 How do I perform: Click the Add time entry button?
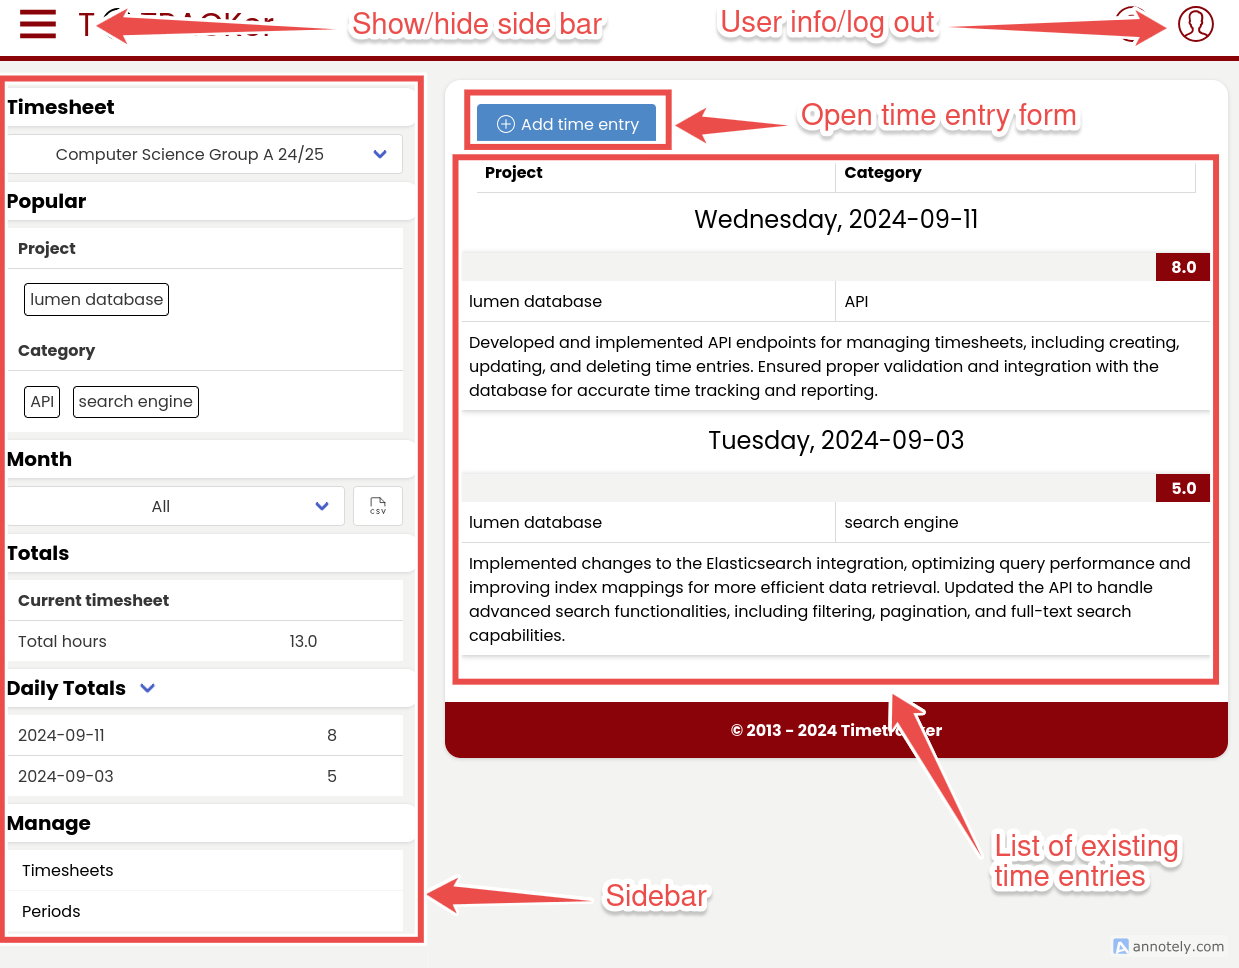tap(567, 124)
